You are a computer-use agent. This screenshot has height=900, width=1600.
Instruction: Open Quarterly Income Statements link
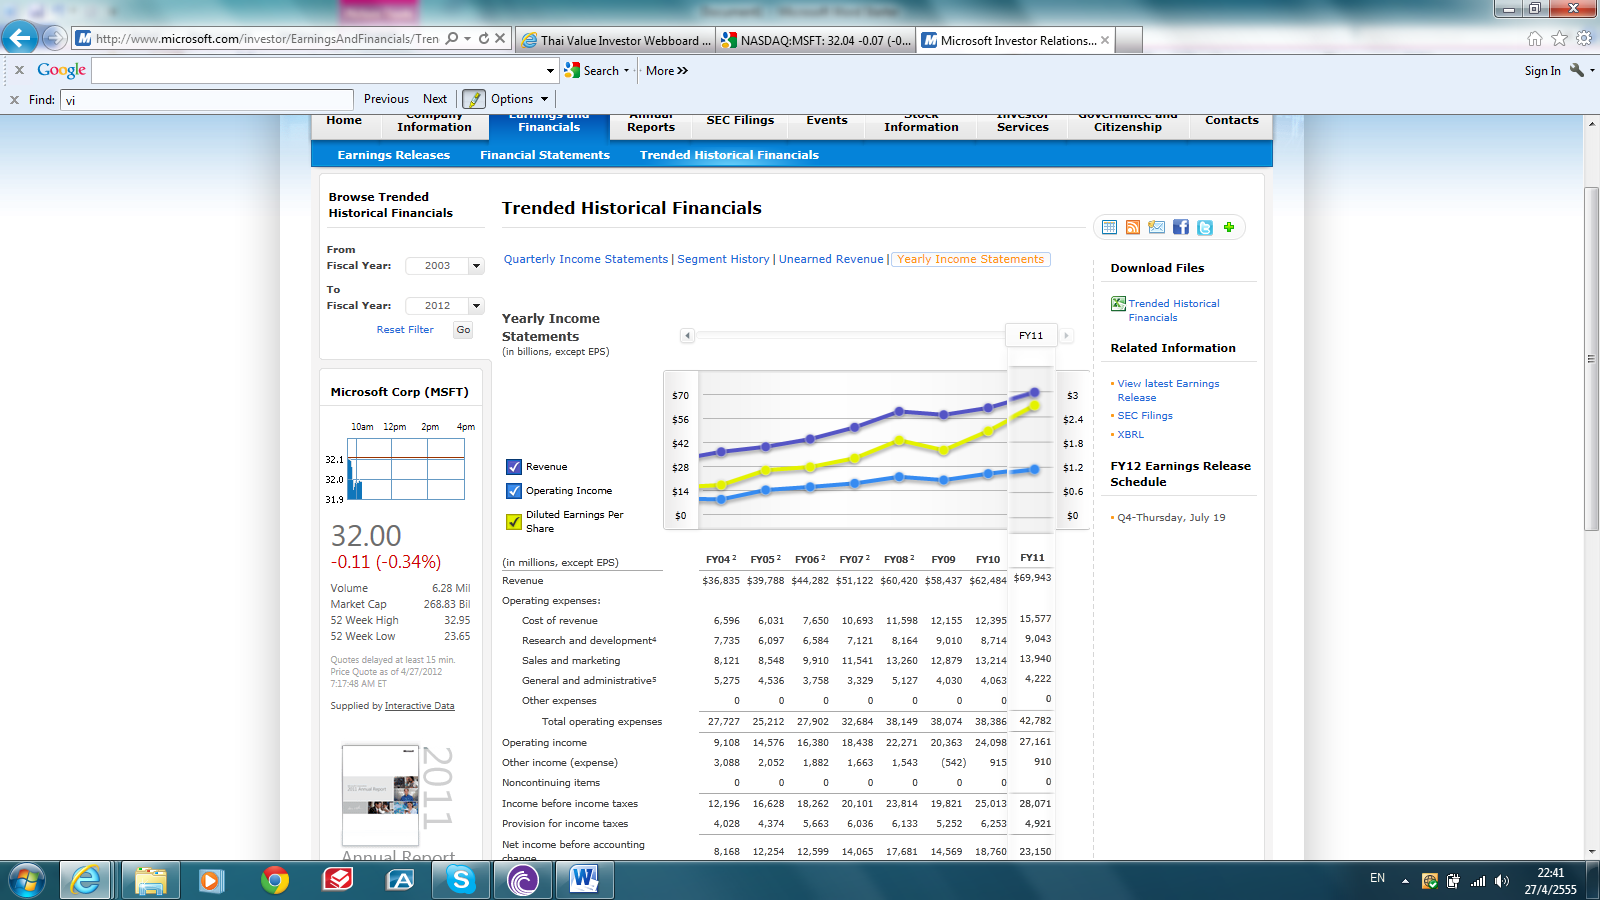pos(586,259)
